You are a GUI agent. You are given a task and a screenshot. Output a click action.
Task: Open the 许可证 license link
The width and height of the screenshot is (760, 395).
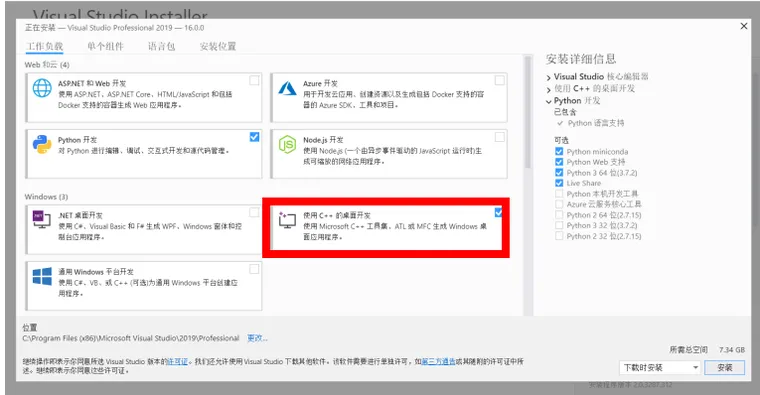point(177,362)
